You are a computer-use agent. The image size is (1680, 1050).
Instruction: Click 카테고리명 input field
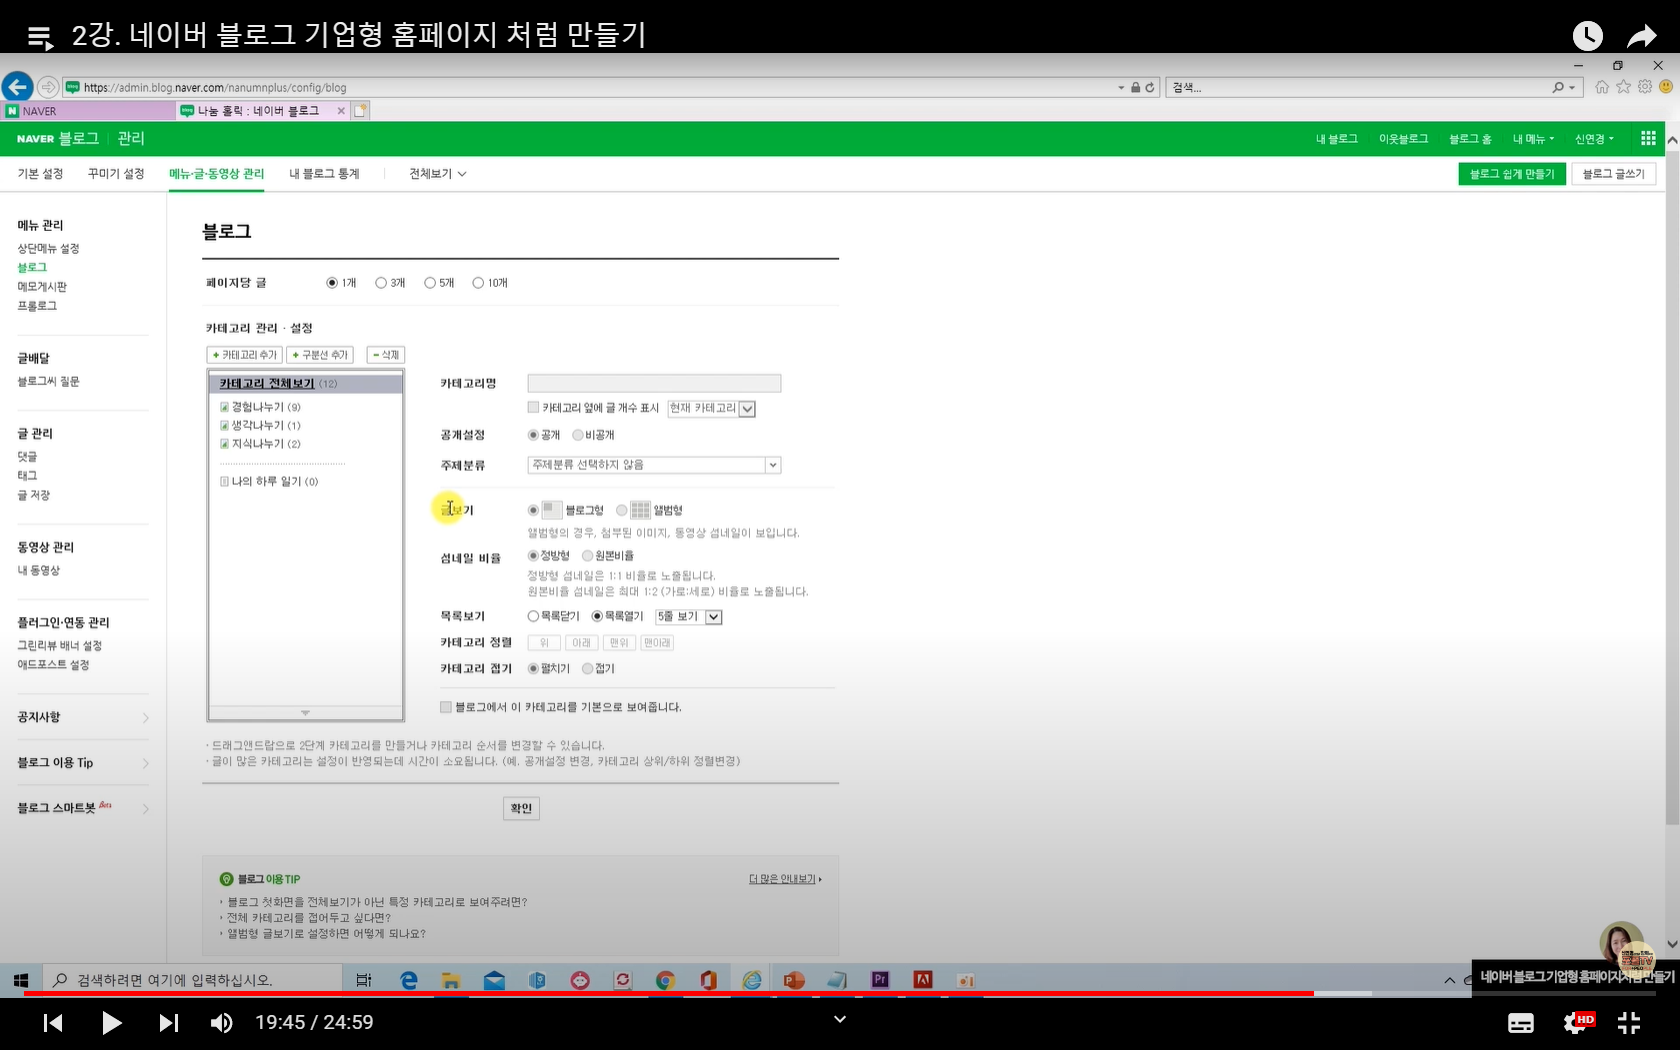coord(654,383)
